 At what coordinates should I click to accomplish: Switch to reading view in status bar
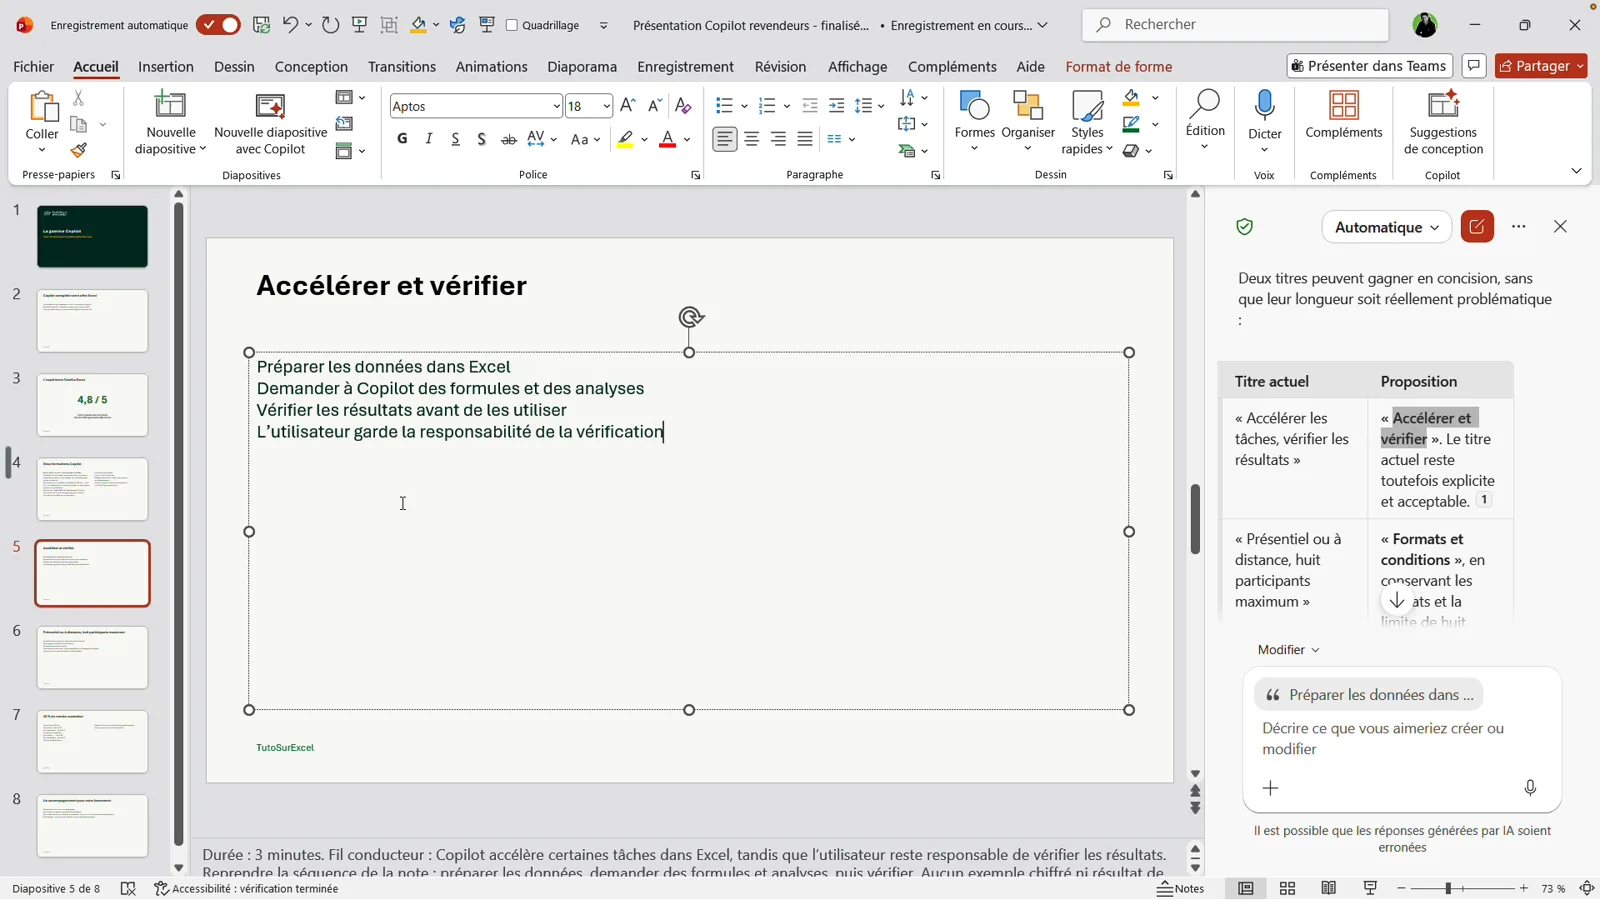click(1329, 888)
